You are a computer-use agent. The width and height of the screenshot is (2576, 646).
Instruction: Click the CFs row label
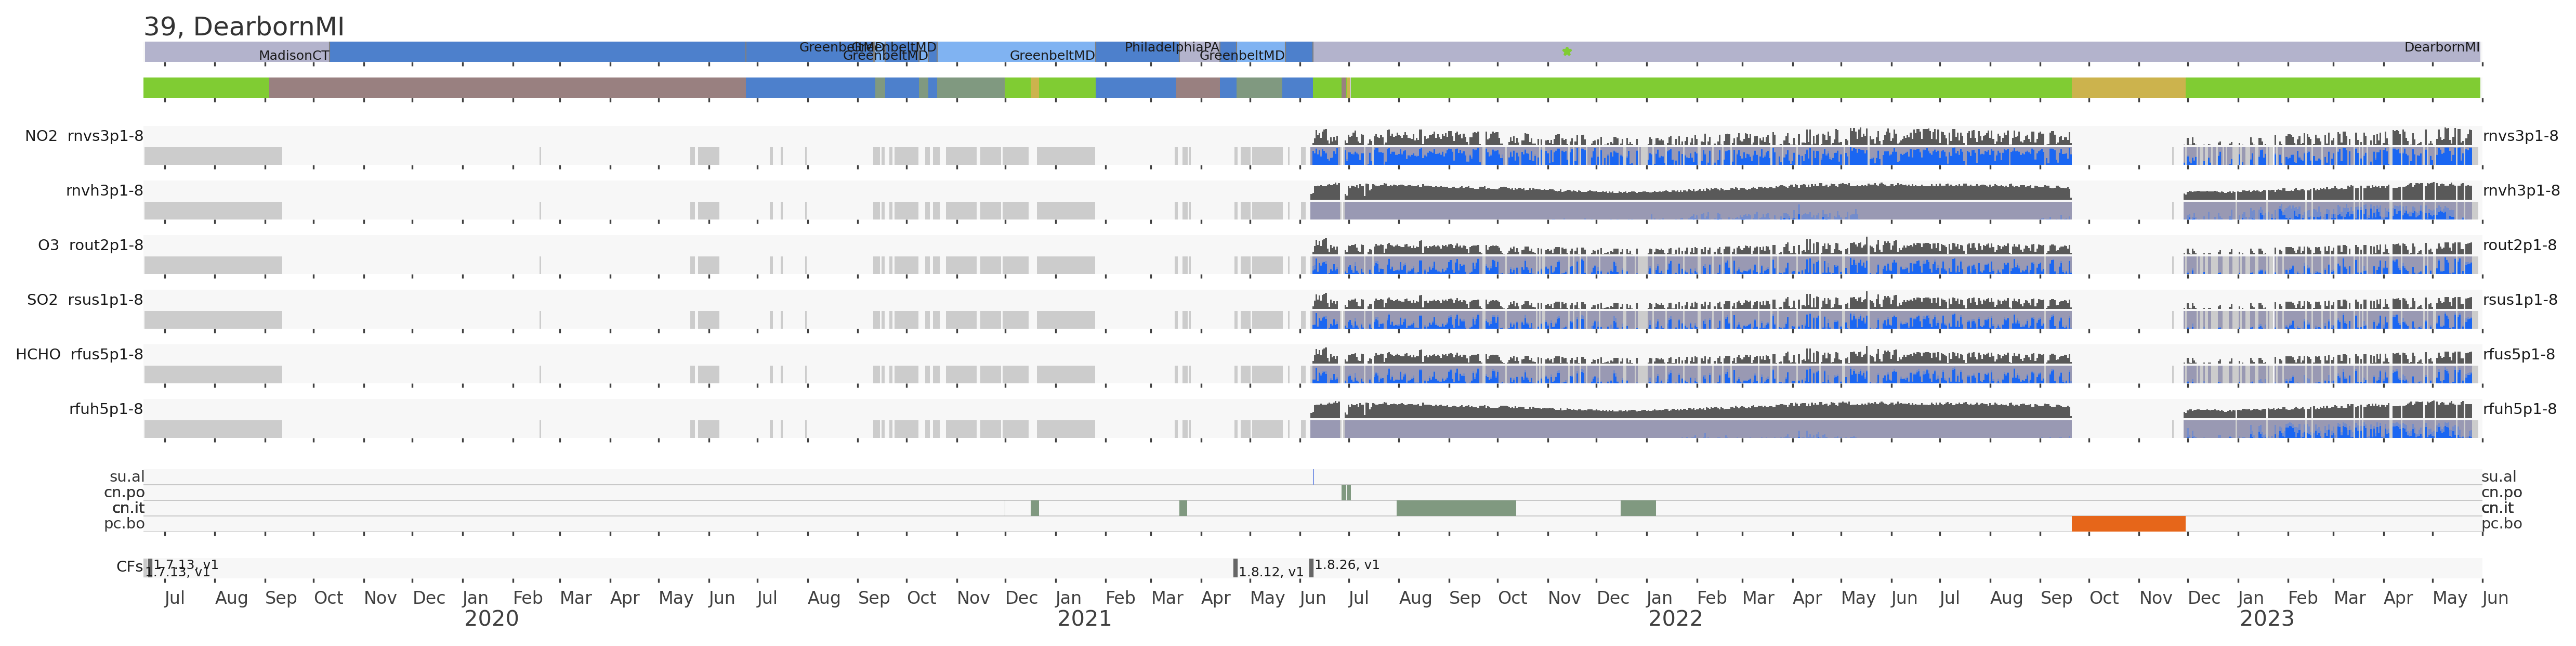click(129, 567)
